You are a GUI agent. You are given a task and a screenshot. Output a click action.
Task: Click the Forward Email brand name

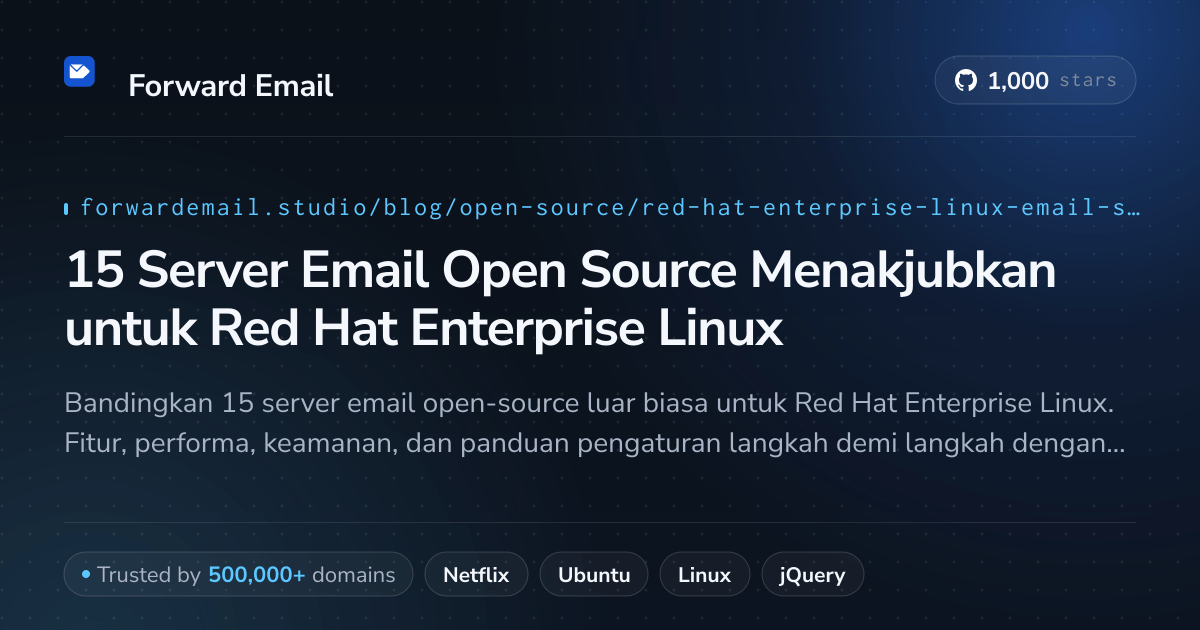click(x=230, y=86)
